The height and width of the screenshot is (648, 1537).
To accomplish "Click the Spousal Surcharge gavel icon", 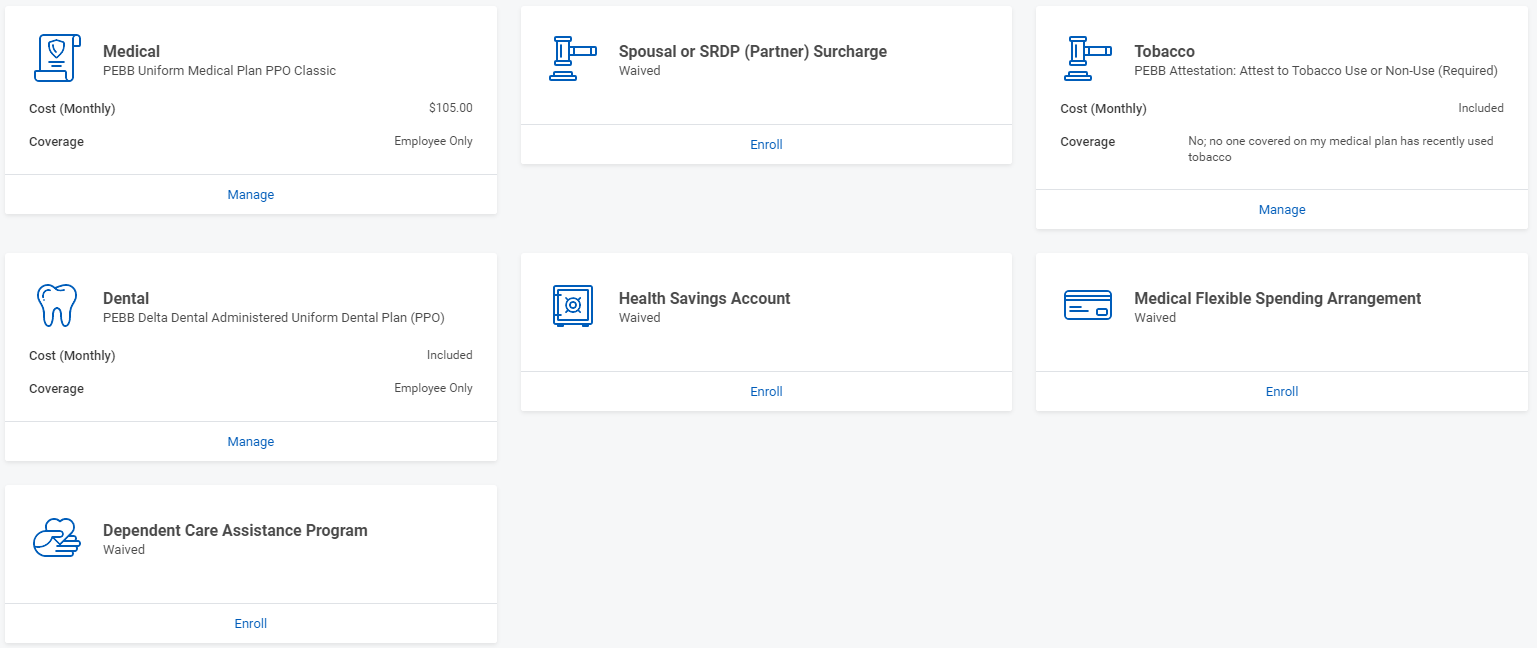I will [x=573, y=58].
